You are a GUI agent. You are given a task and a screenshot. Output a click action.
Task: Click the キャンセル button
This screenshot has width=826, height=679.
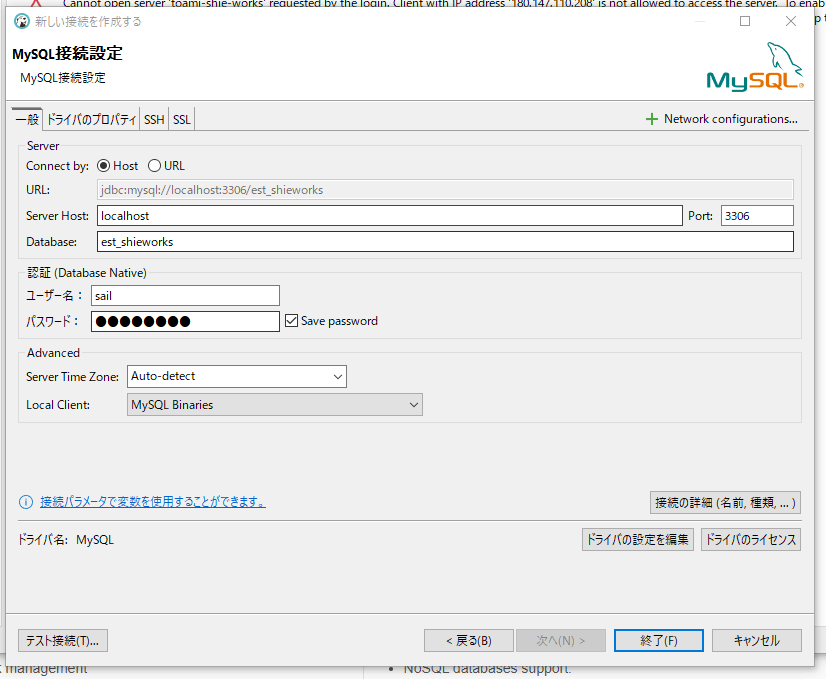757,641
